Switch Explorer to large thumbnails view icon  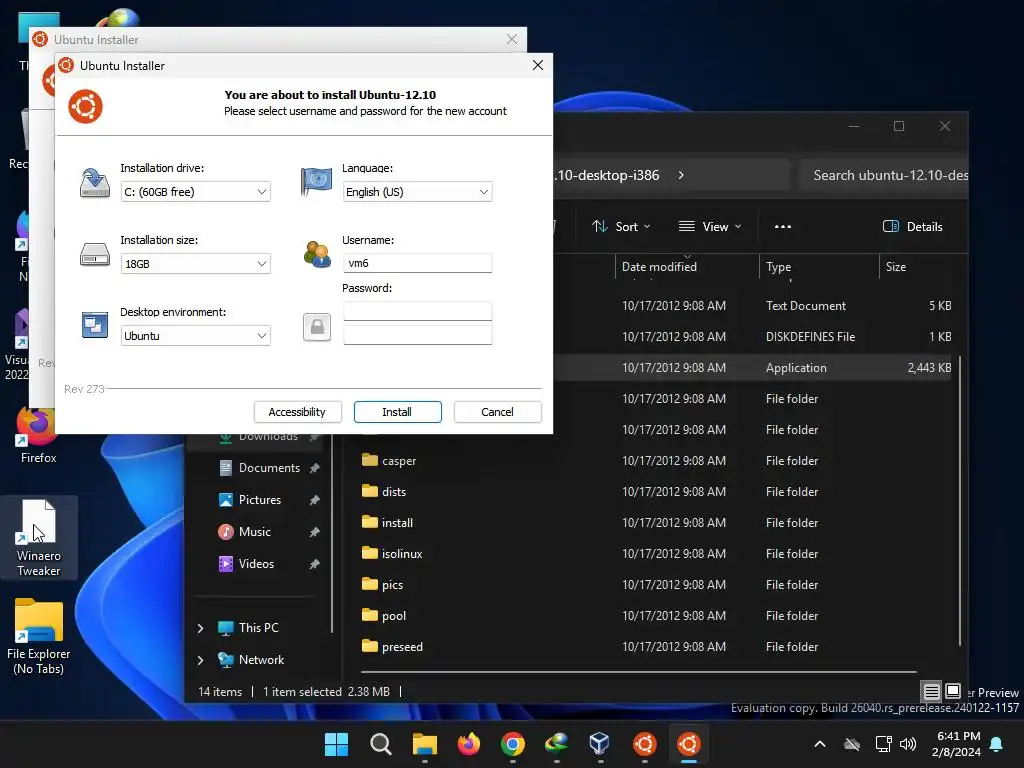[953, 691]
